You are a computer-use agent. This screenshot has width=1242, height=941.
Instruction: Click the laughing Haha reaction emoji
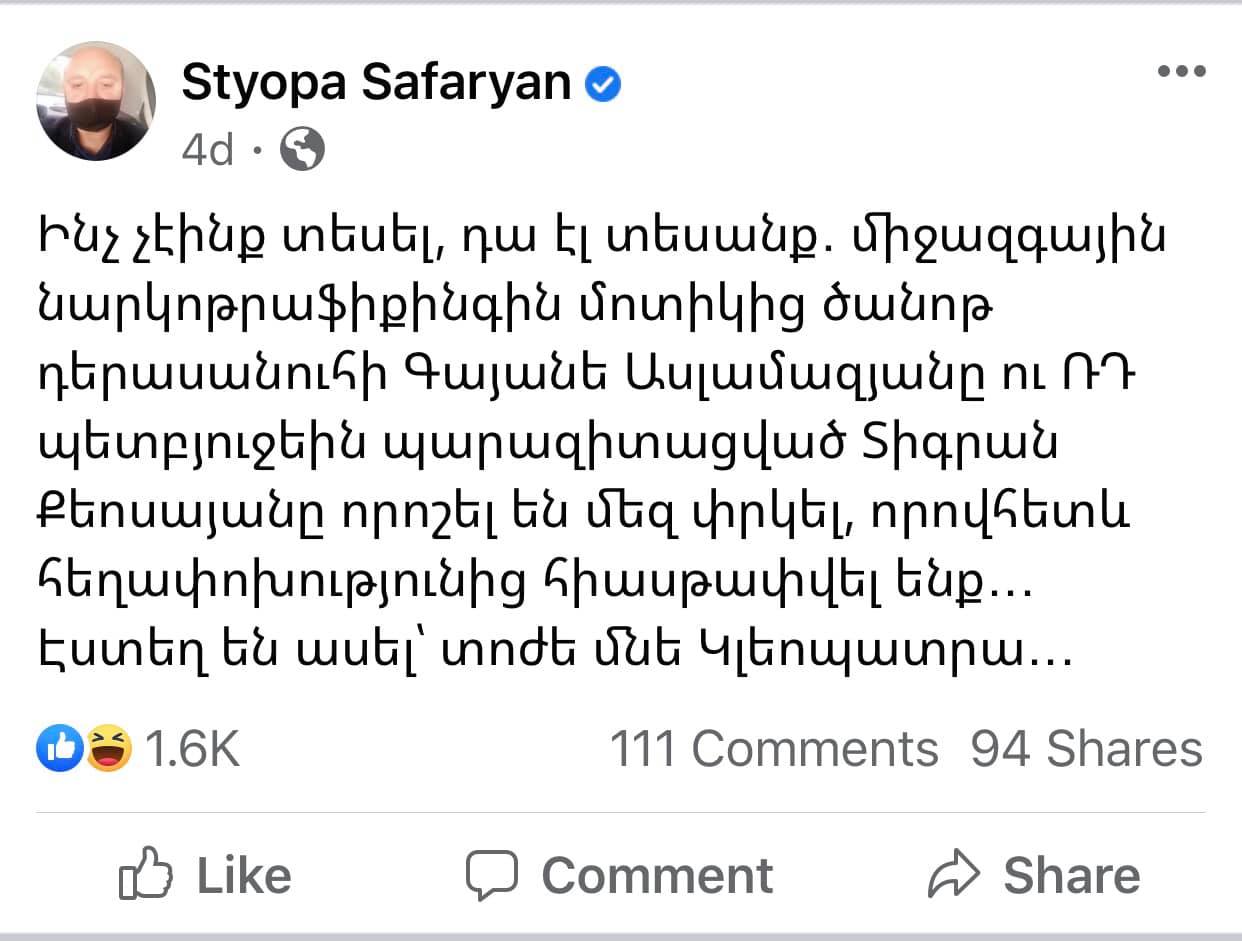pos(109,748)
